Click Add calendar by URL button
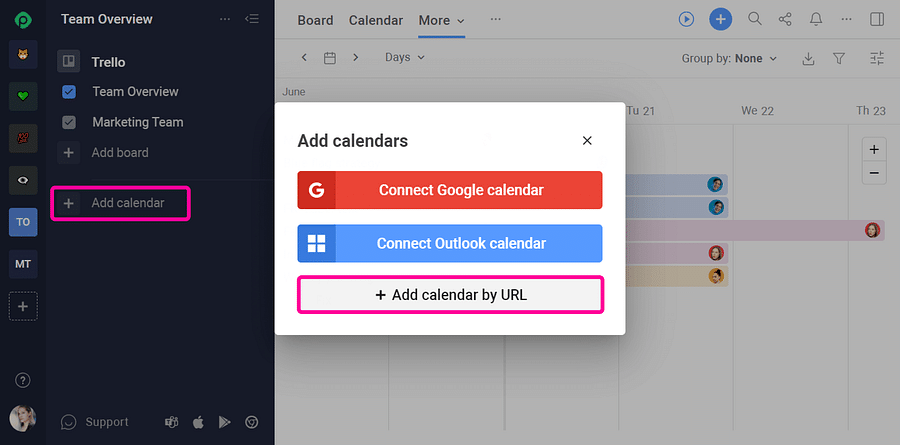The width and height of the screenshot is (900, 445). 450,295
